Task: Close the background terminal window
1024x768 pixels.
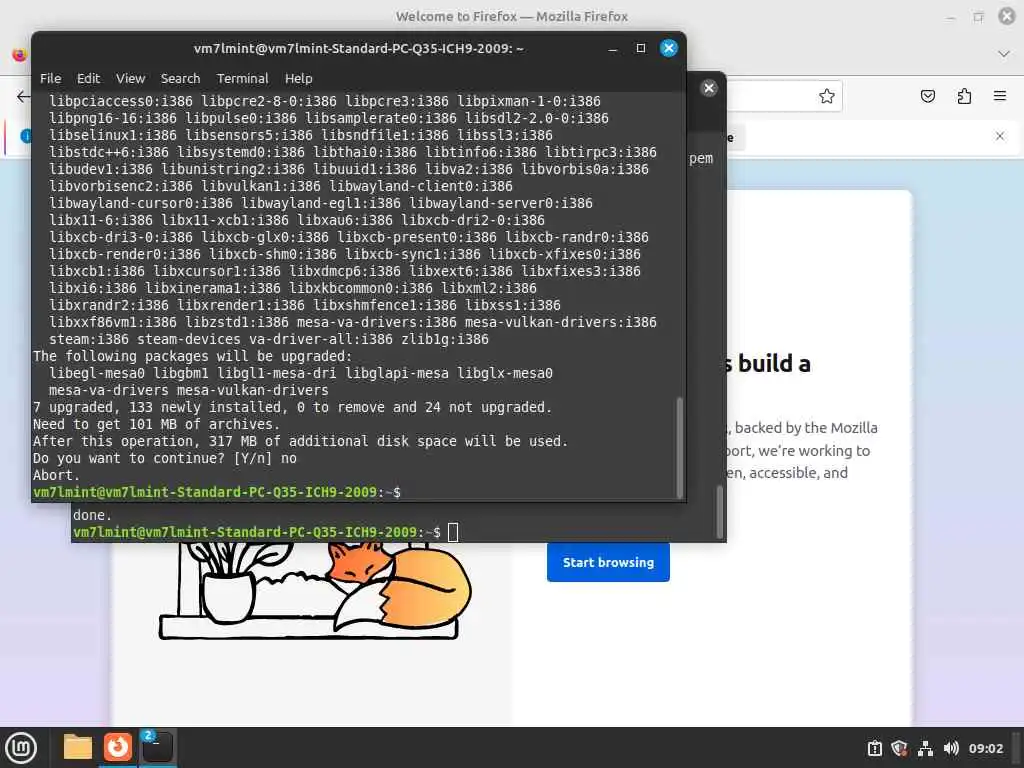Action: 709,88
